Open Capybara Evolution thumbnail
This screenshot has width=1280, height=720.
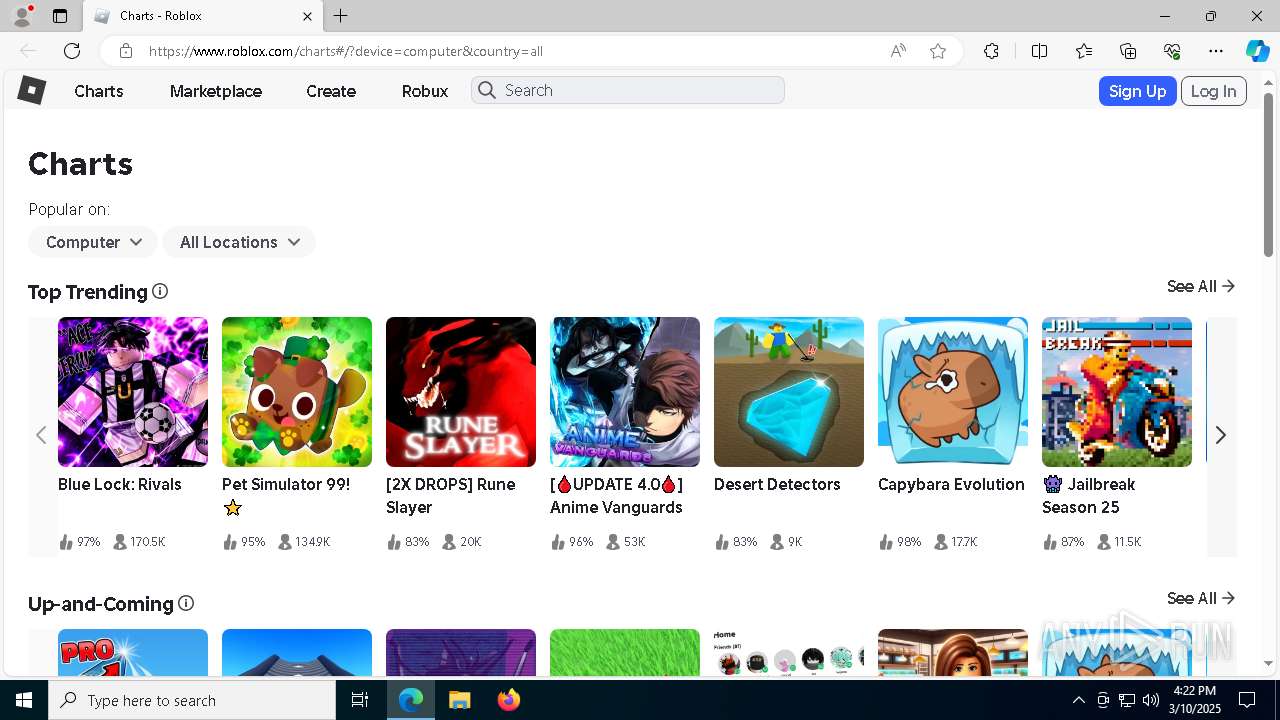(953, 392)
